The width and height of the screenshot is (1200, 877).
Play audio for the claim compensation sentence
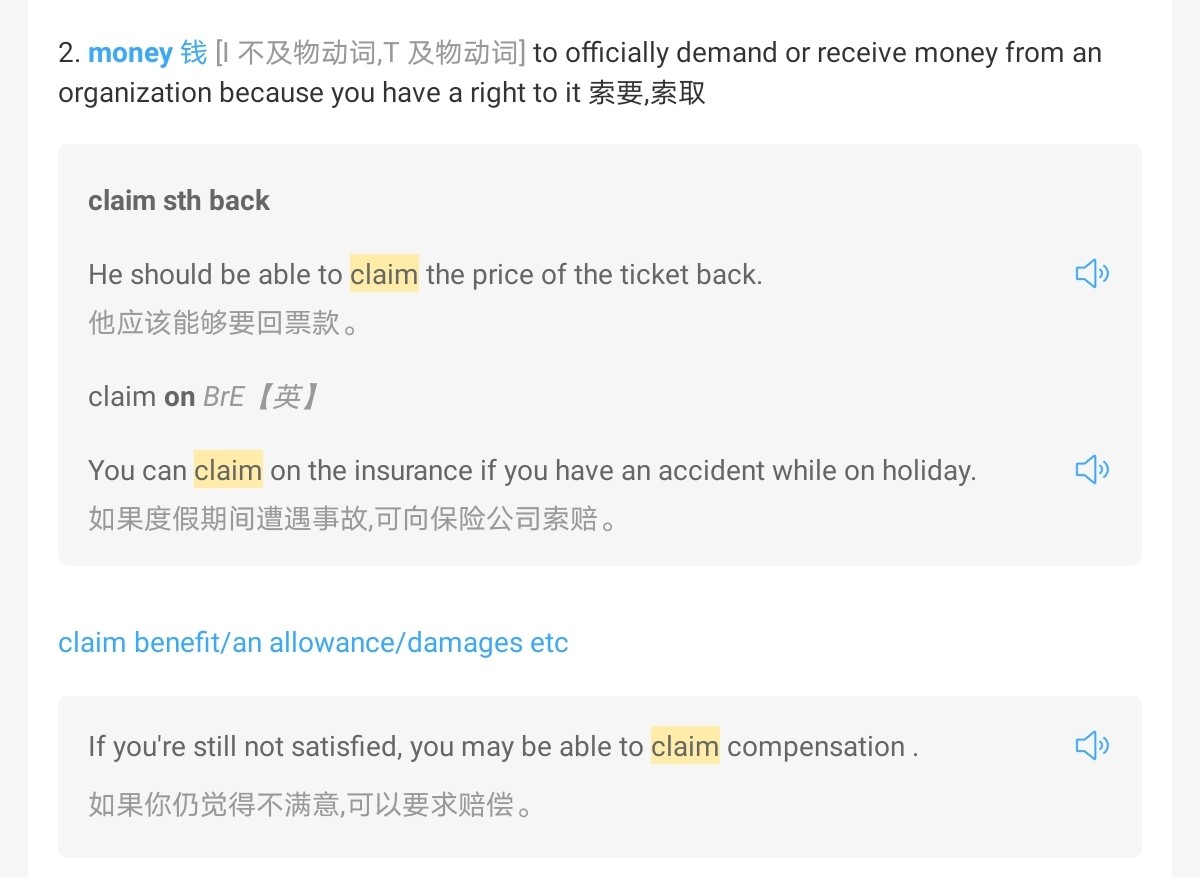(1092, 745)
